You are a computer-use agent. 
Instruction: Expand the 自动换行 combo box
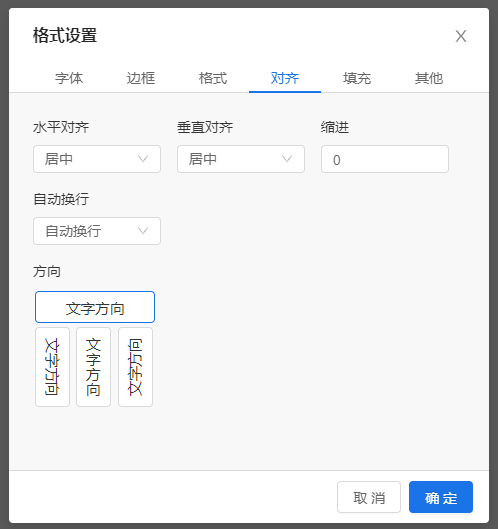(x=97, y=231)
